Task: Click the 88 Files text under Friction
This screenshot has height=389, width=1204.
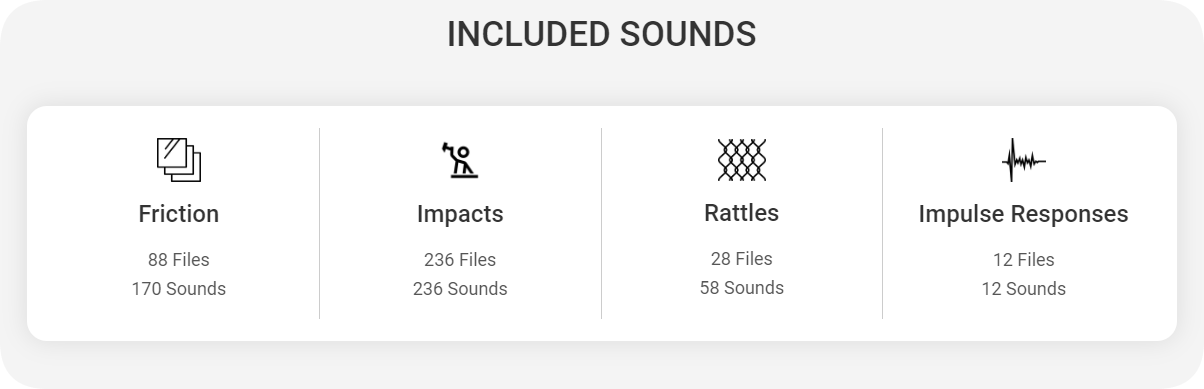Action: [x=179, y=260]
